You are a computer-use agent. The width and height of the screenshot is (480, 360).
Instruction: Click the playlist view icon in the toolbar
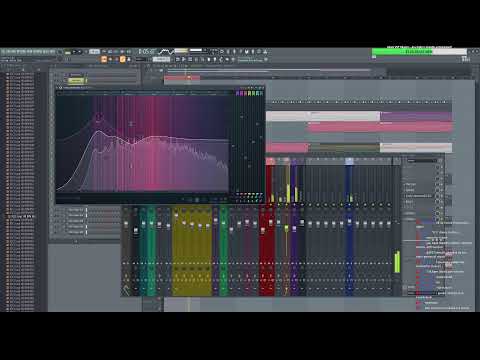[x=178, y=60]
